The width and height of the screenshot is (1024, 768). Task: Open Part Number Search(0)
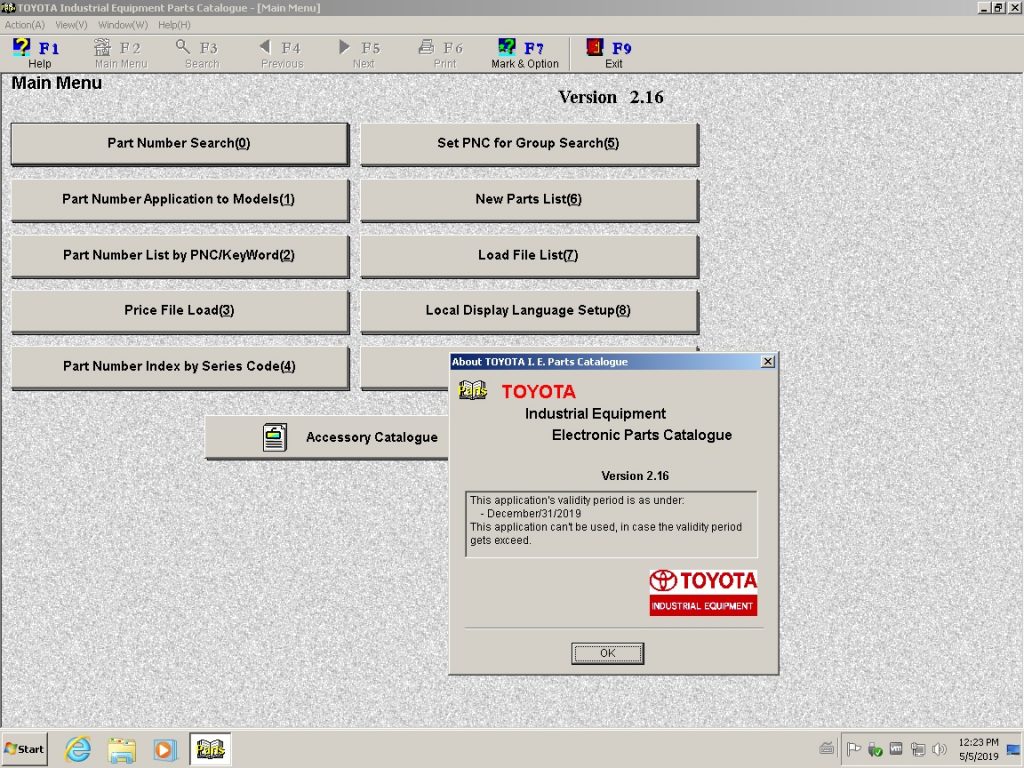tap(179, 143)
